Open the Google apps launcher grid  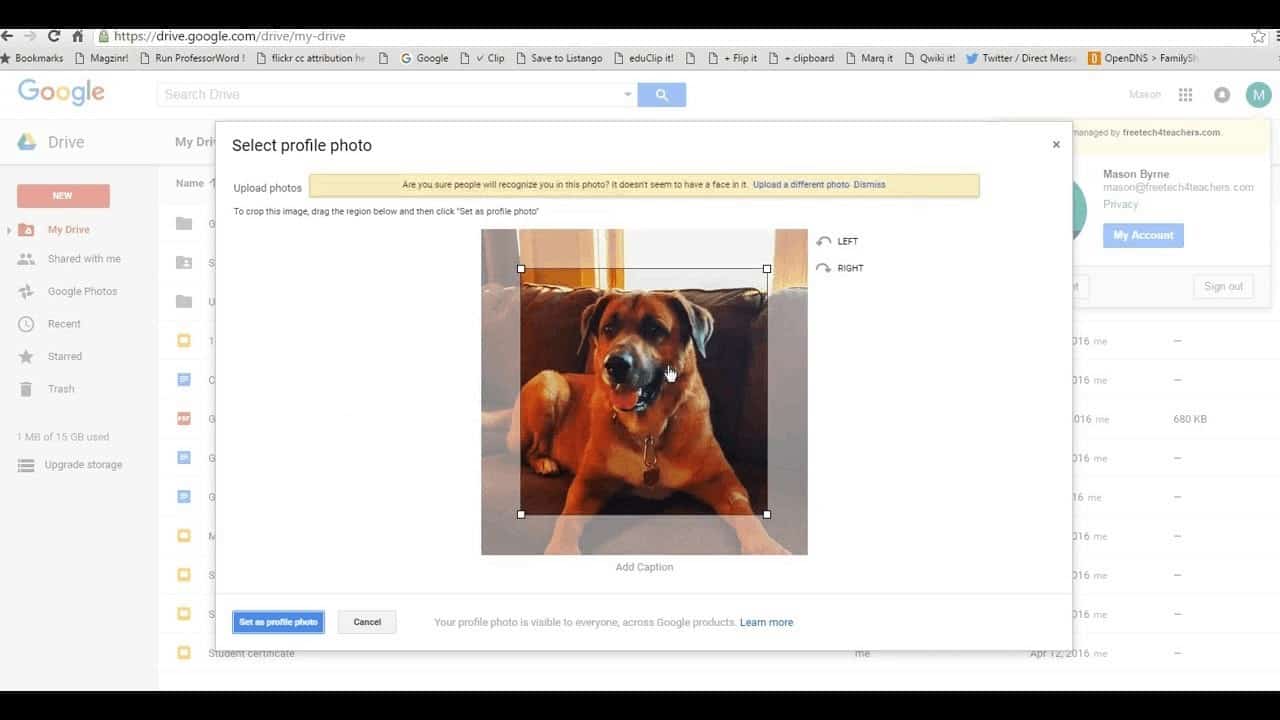(1184, 94)
